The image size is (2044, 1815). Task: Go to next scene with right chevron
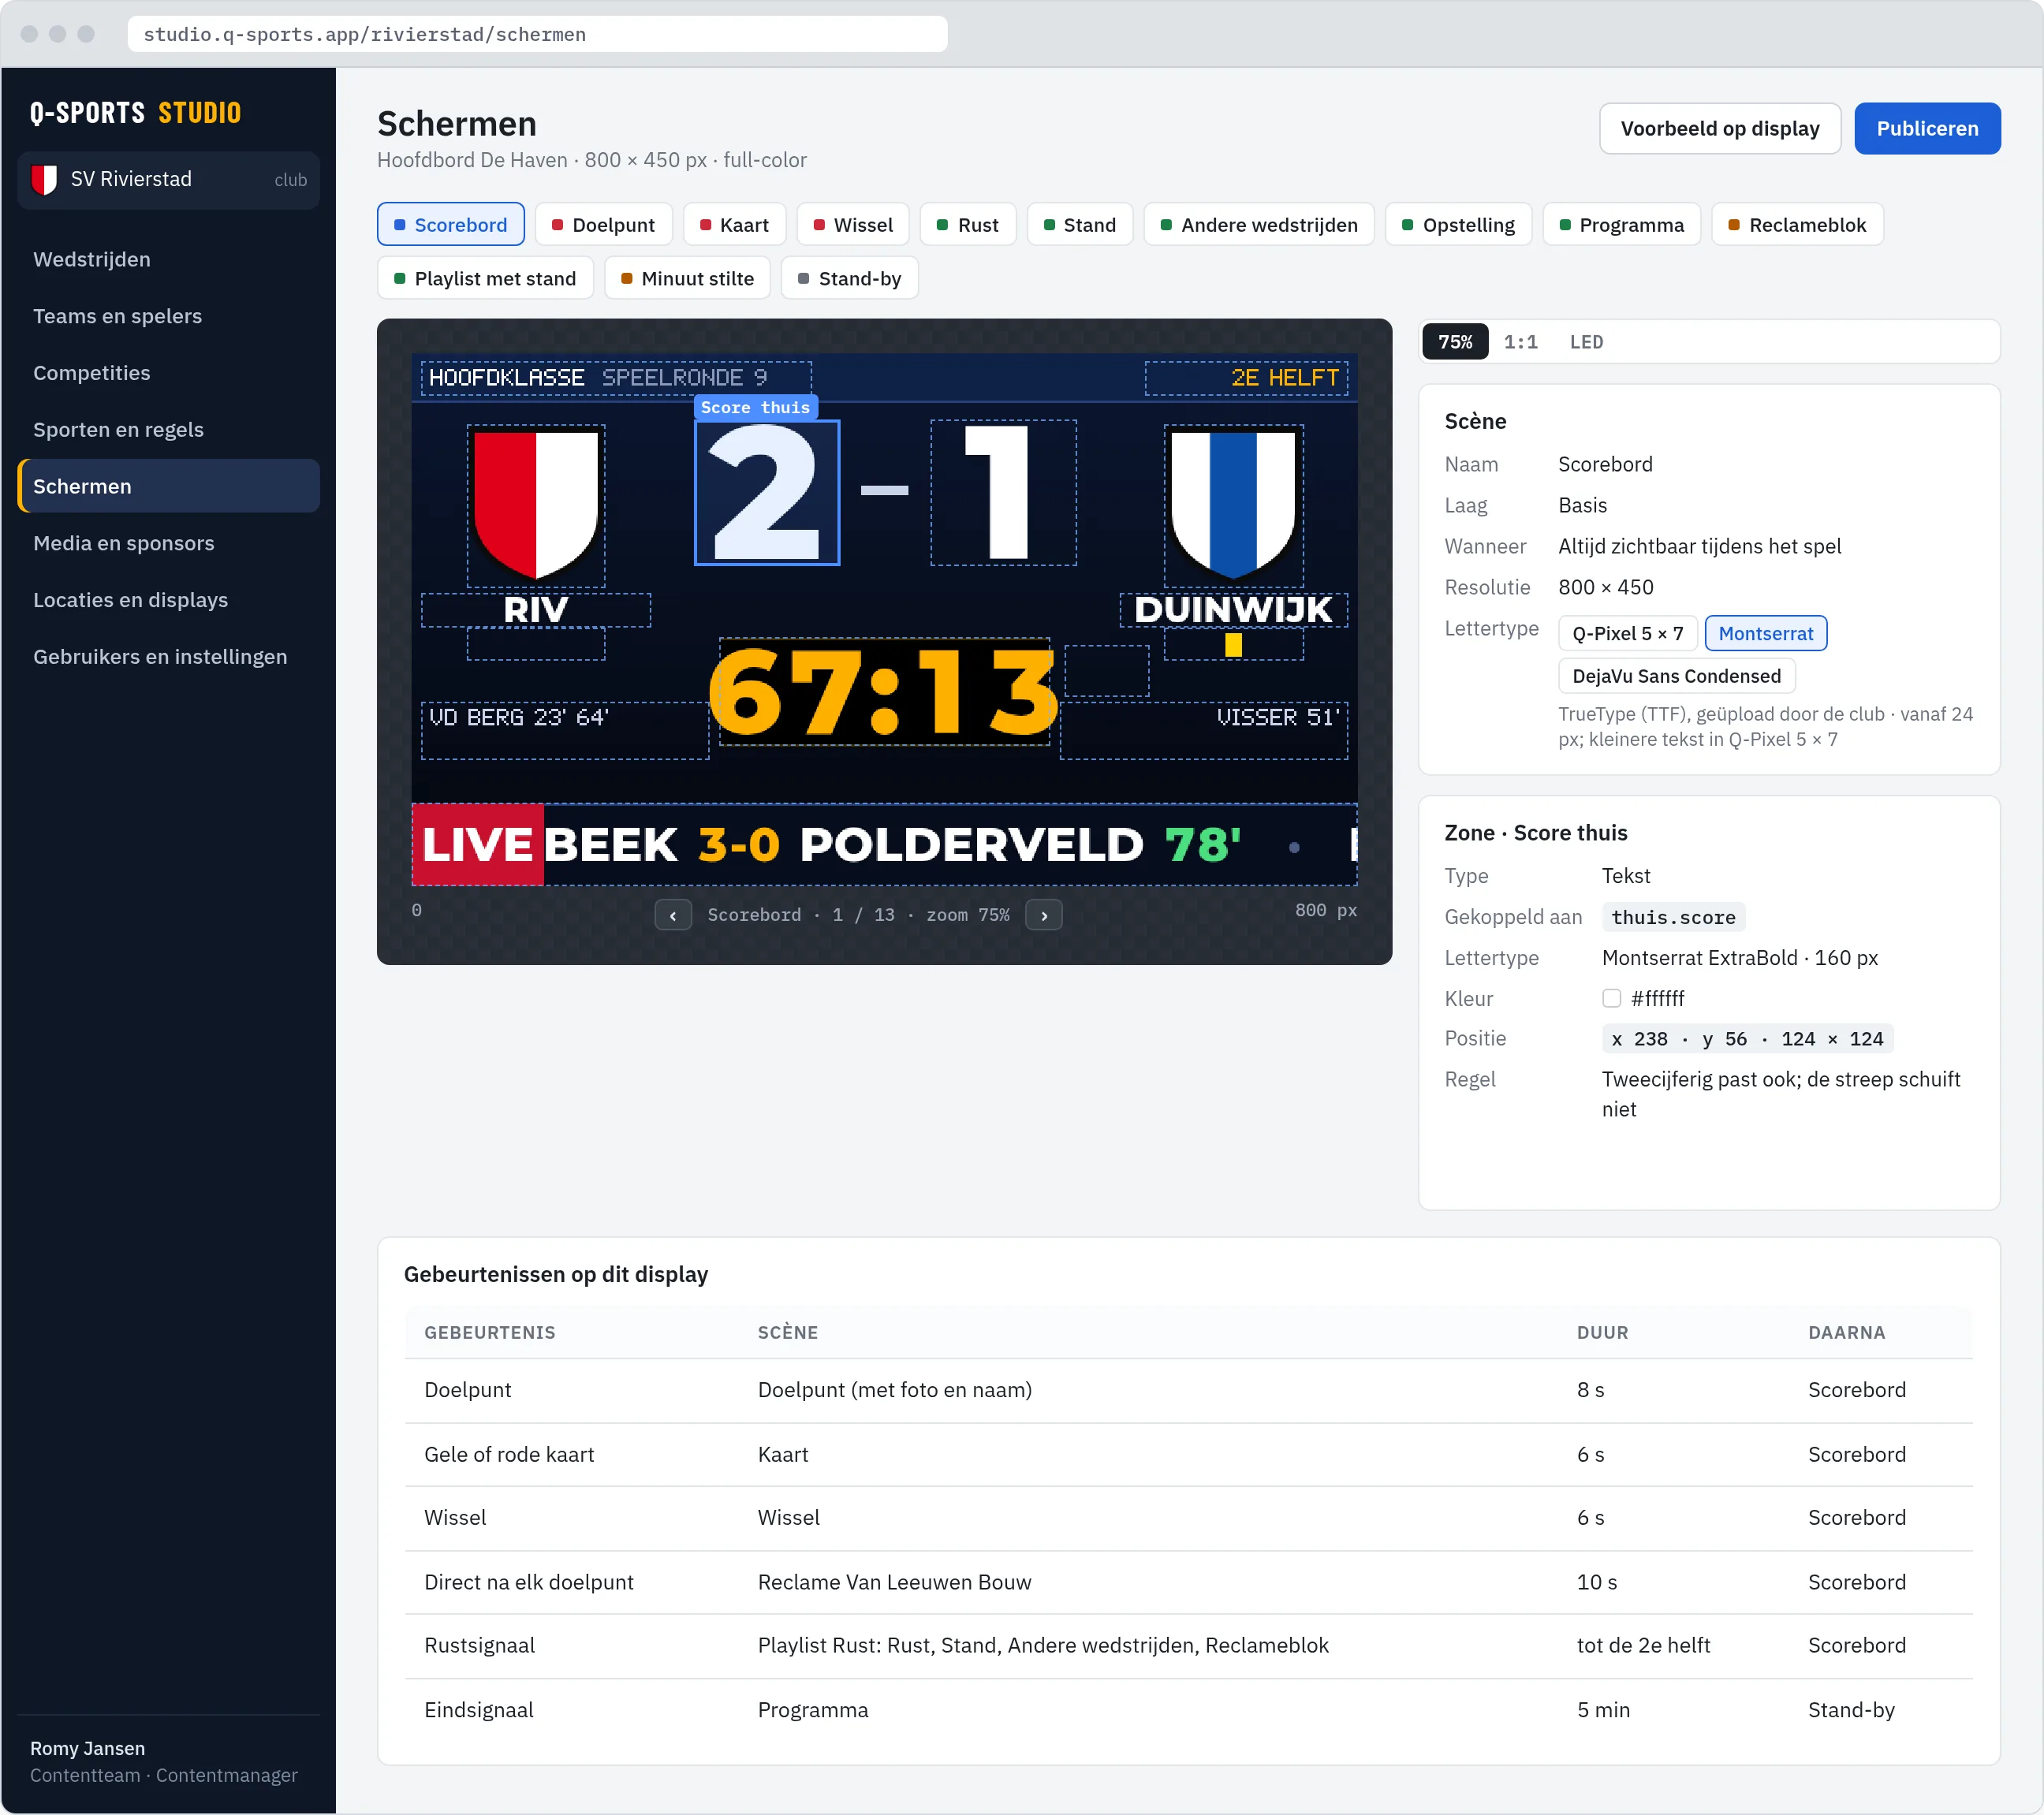click(1044, 915)
